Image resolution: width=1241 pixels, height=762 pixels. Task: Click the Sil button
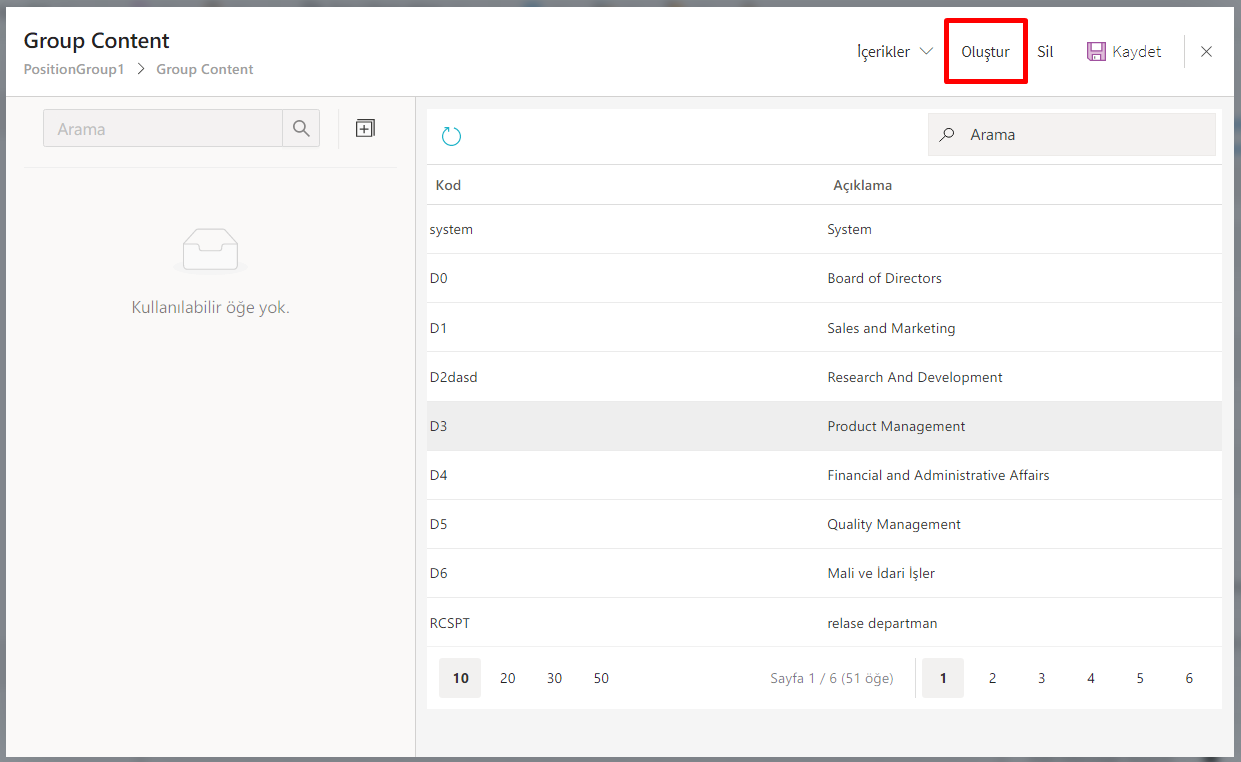pos(1045,52)
